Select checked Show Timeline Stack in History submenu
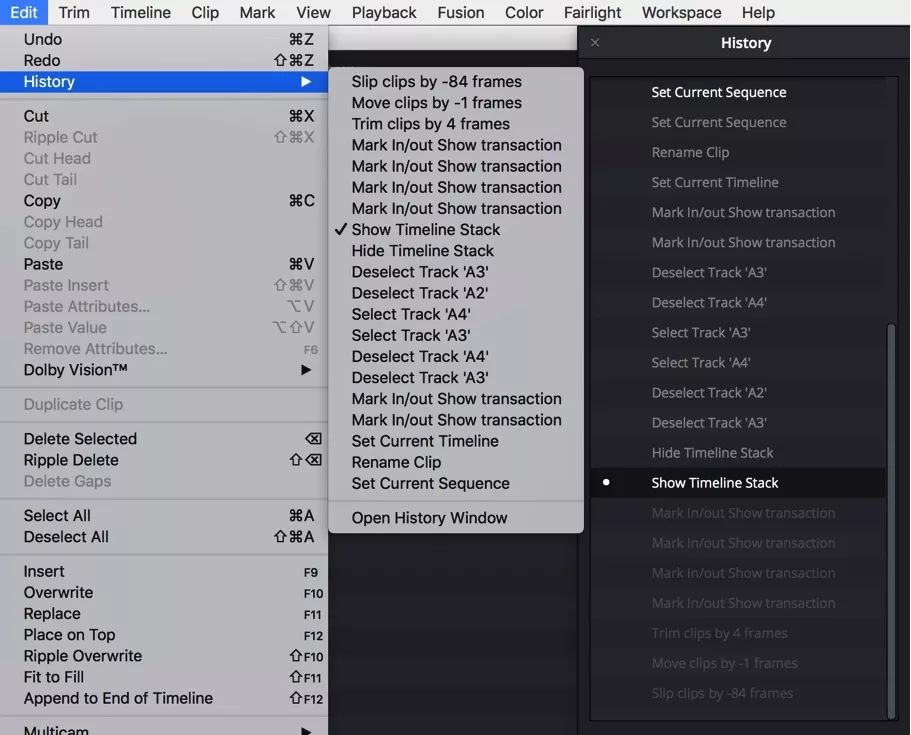Screen dimensions: 911x735 (456, 230)
